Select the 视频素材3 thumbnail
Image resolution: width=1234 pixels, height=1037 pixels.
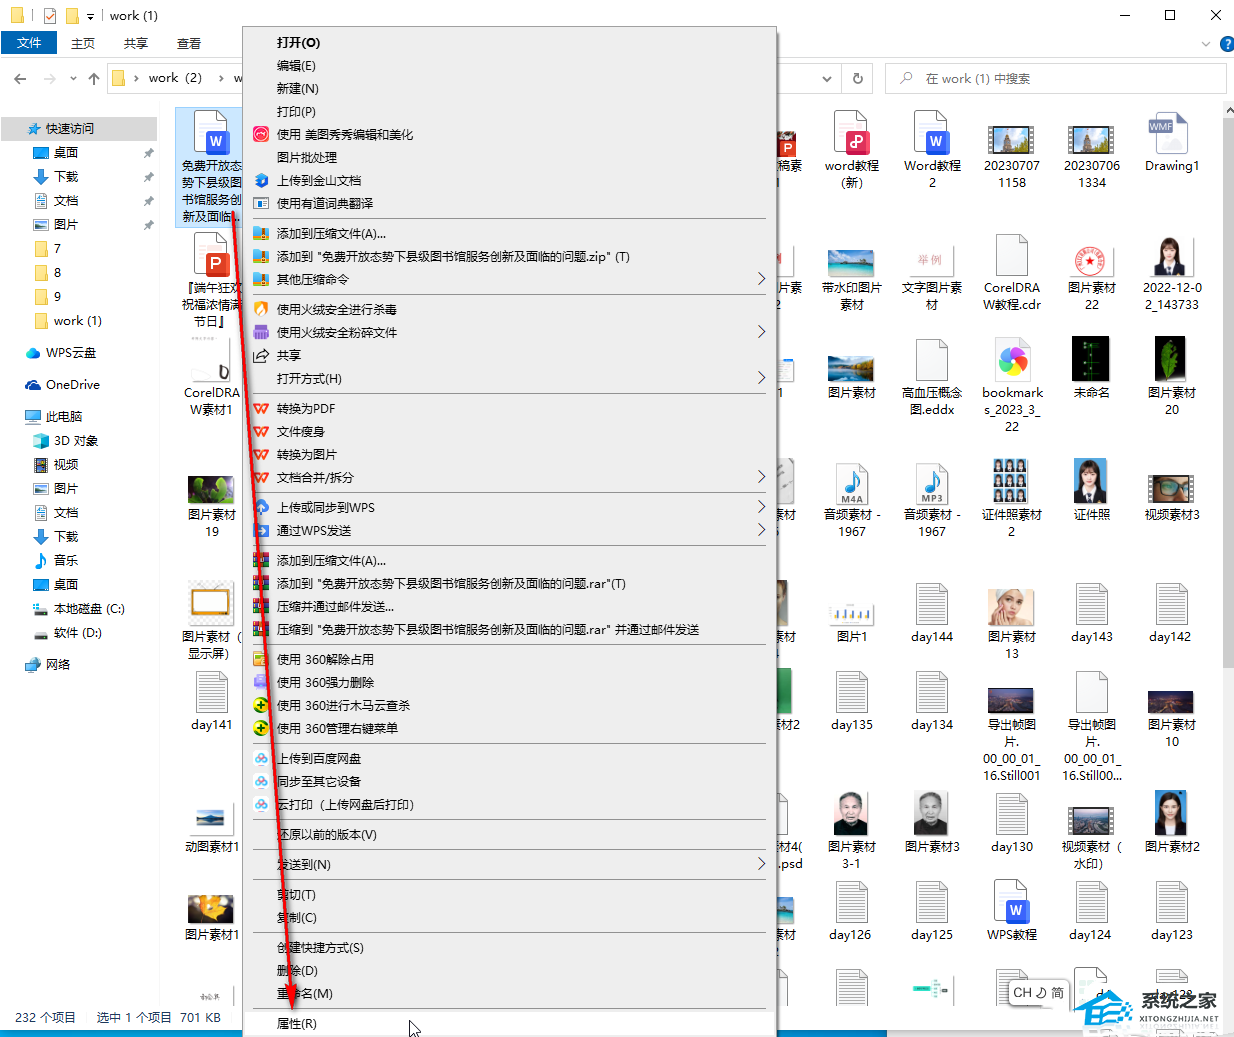point(1170,488)
